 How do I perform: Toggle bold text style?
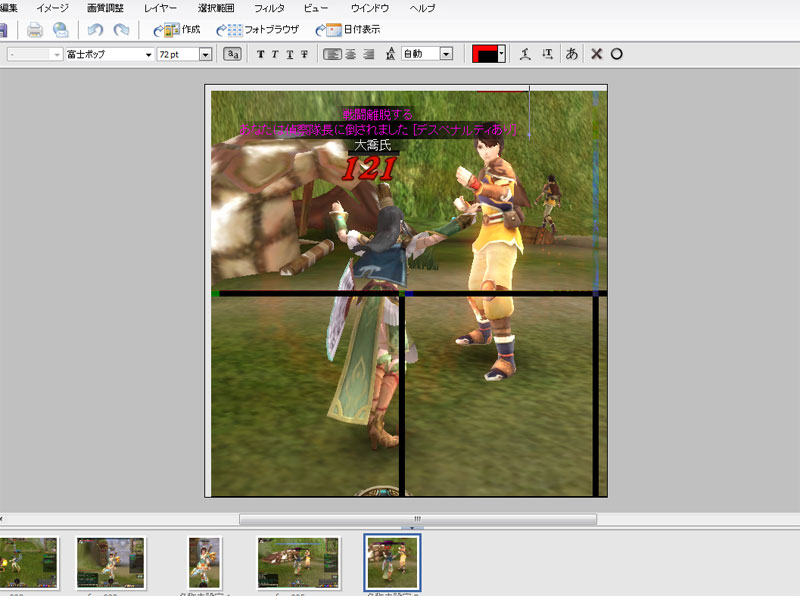(261, 54)
